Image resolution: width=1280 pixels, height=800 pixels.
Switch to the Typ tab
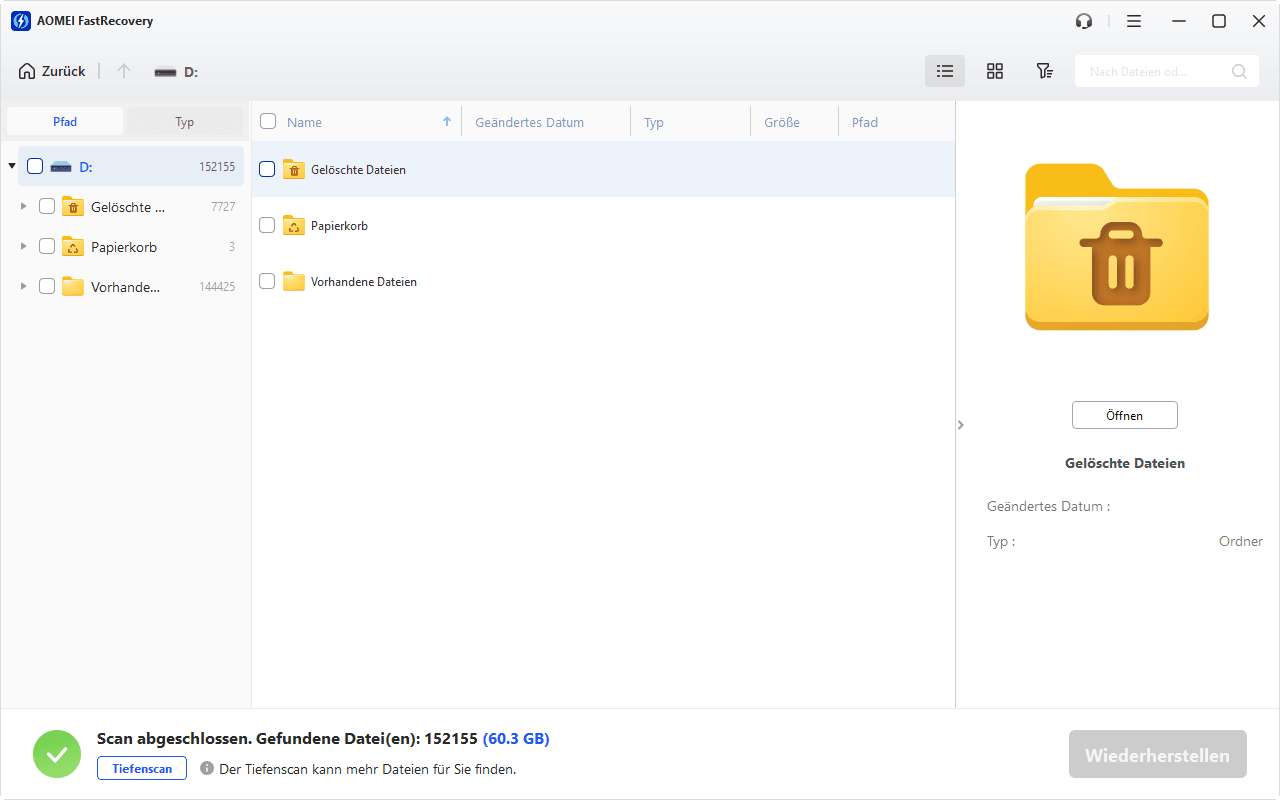click(184, 122)
